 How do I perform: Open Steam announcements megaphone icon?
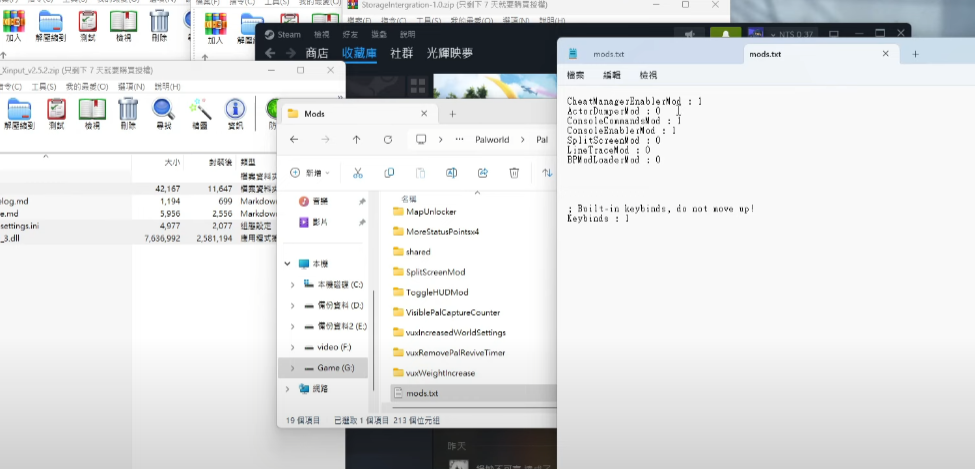pyautogui.click(x=690, y=34)
